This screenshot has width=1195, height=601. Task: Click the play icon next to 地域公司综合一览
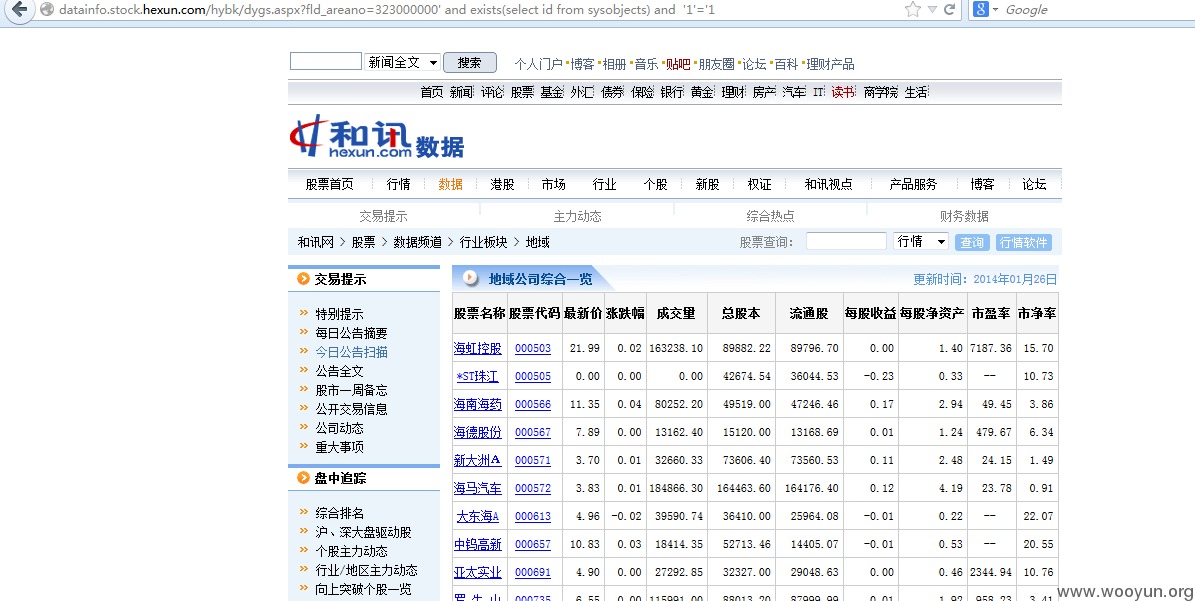pos(470,279)
